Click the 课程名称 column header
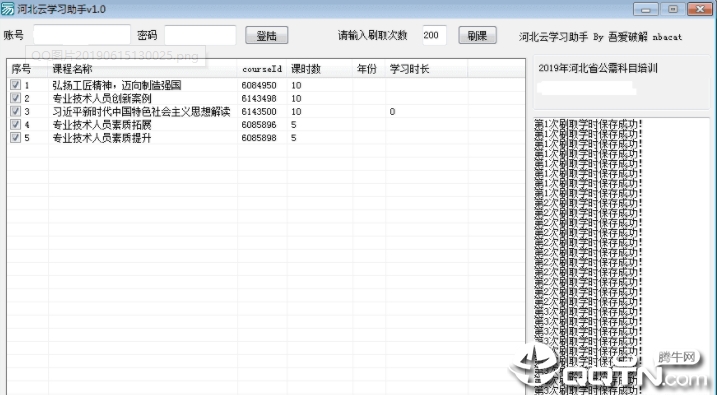Viewport: 717px width, 395px height. 143,69
